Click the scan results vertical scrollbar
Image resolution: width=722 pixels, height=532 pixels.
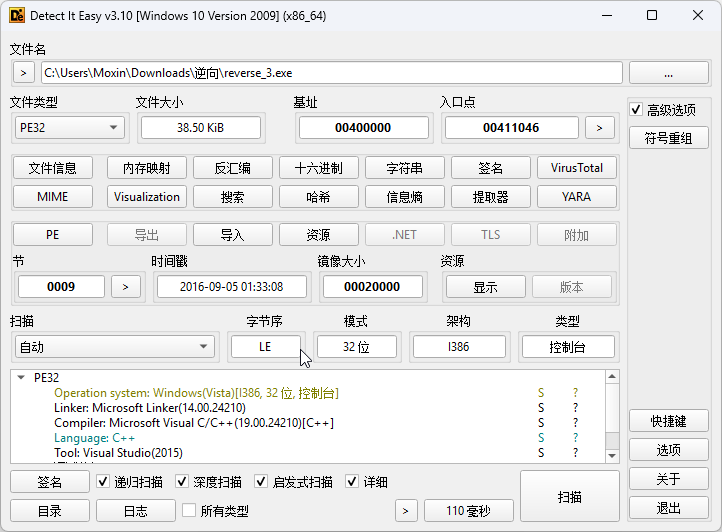coord(612,415)
